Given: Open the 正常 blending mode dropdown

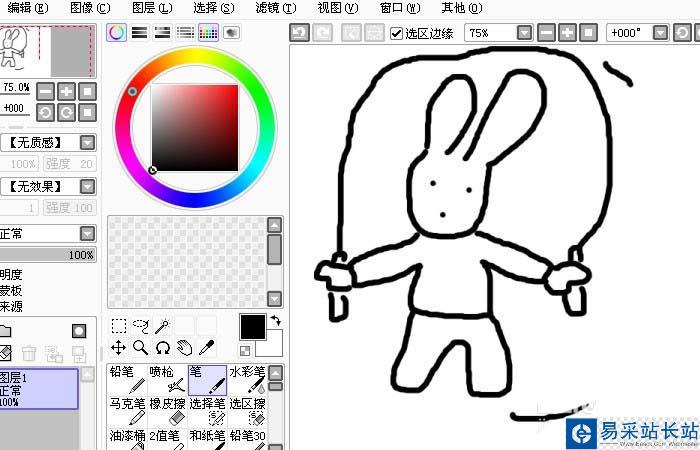Looking at the screenshot, I should tap(88, 233).
